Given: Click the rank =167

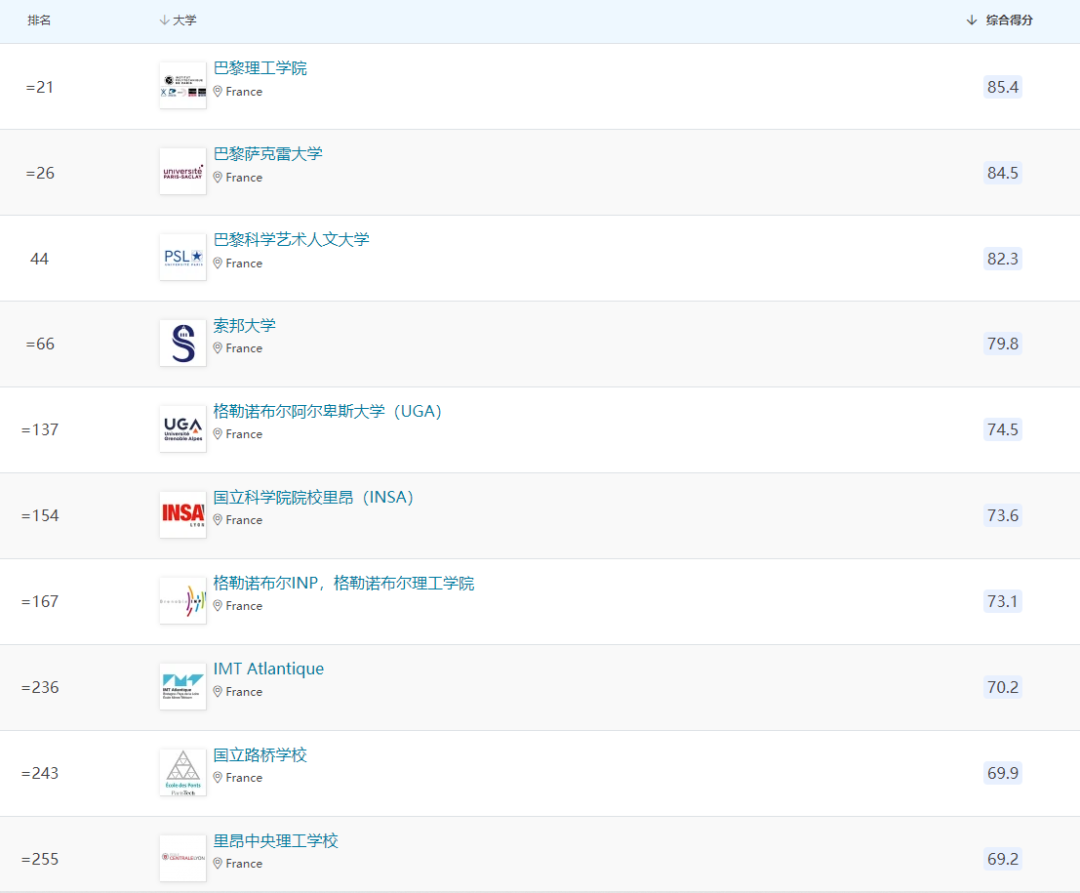Looking at the screenshot, I should (40, 602).
